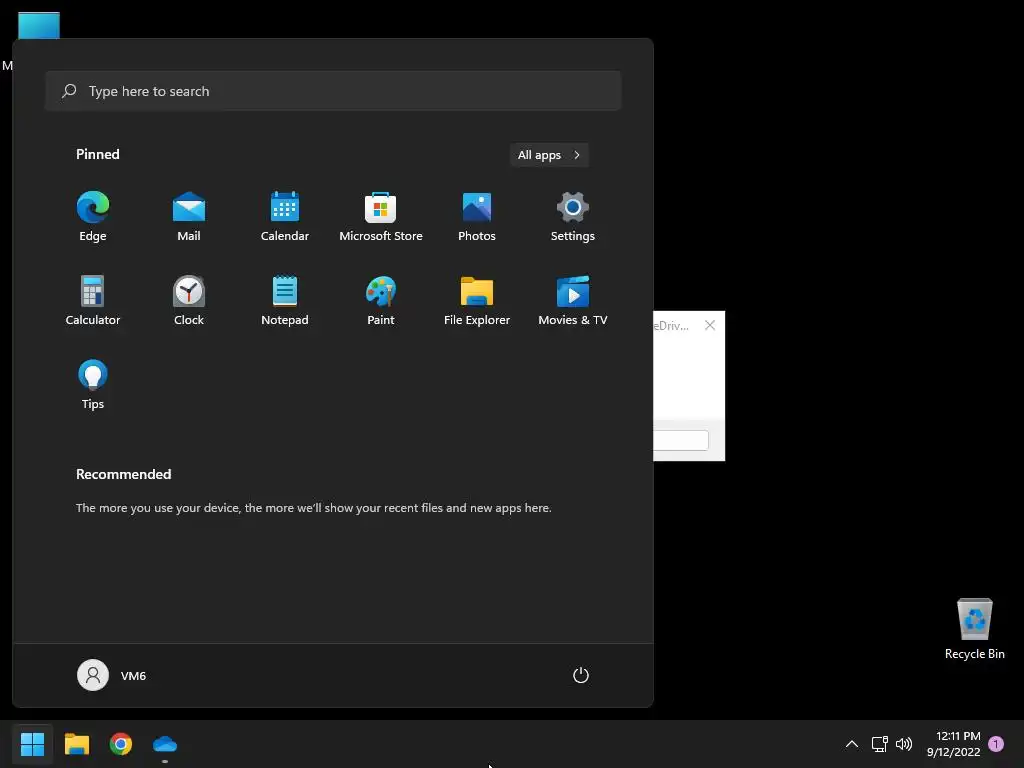
Task: Open Settings from the Start menu
Action: [573, 217]
